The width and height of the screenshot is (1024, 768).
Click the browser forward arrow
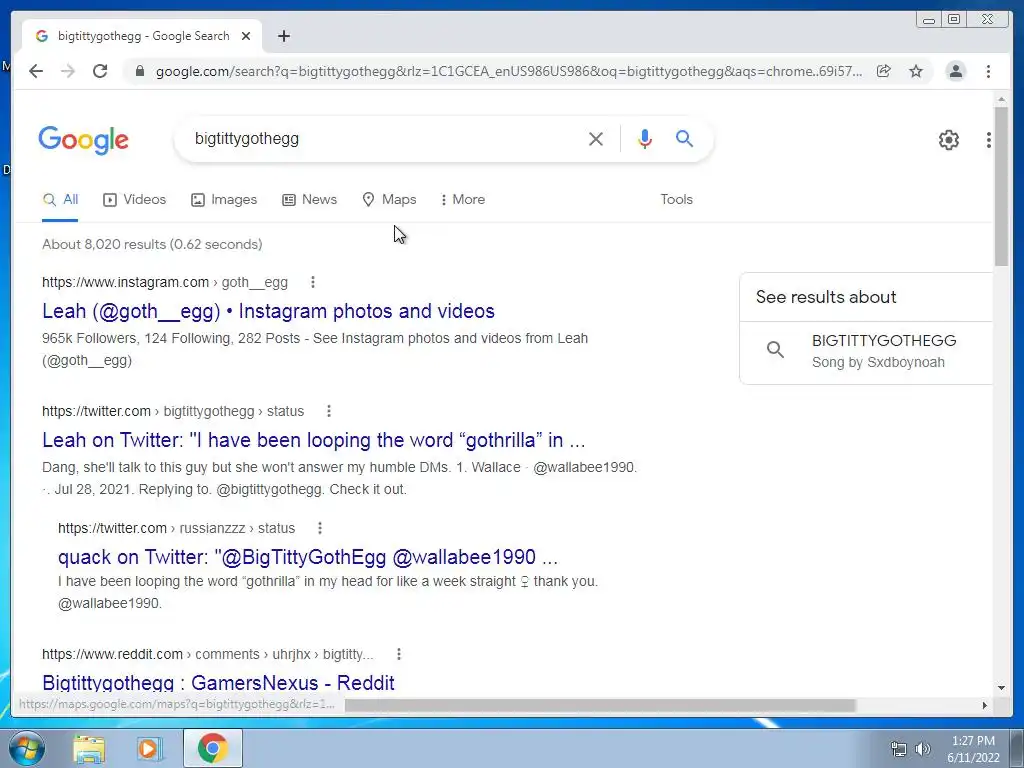pos(68,71)
